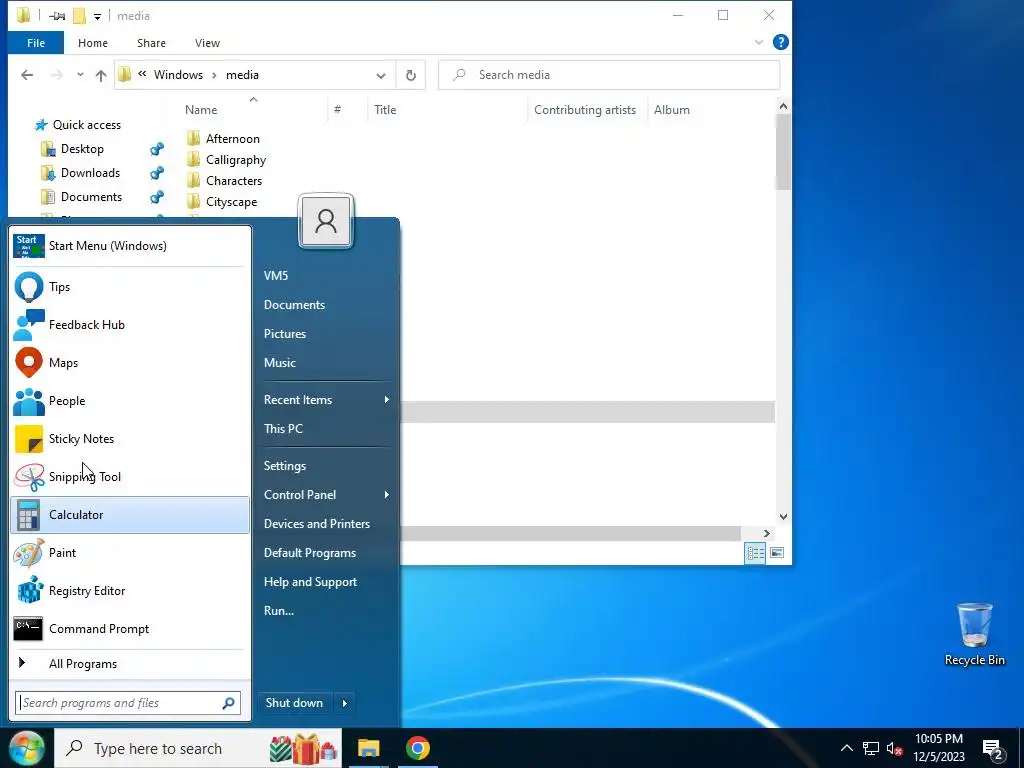Launch Calculator from Start menu

point(130,515)
